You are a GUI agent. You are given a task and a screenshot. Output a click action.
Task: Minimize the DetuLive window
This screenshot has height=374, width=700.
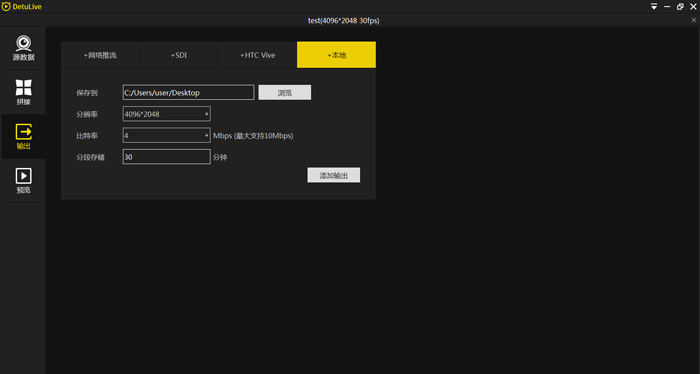[x=667, y=7]
